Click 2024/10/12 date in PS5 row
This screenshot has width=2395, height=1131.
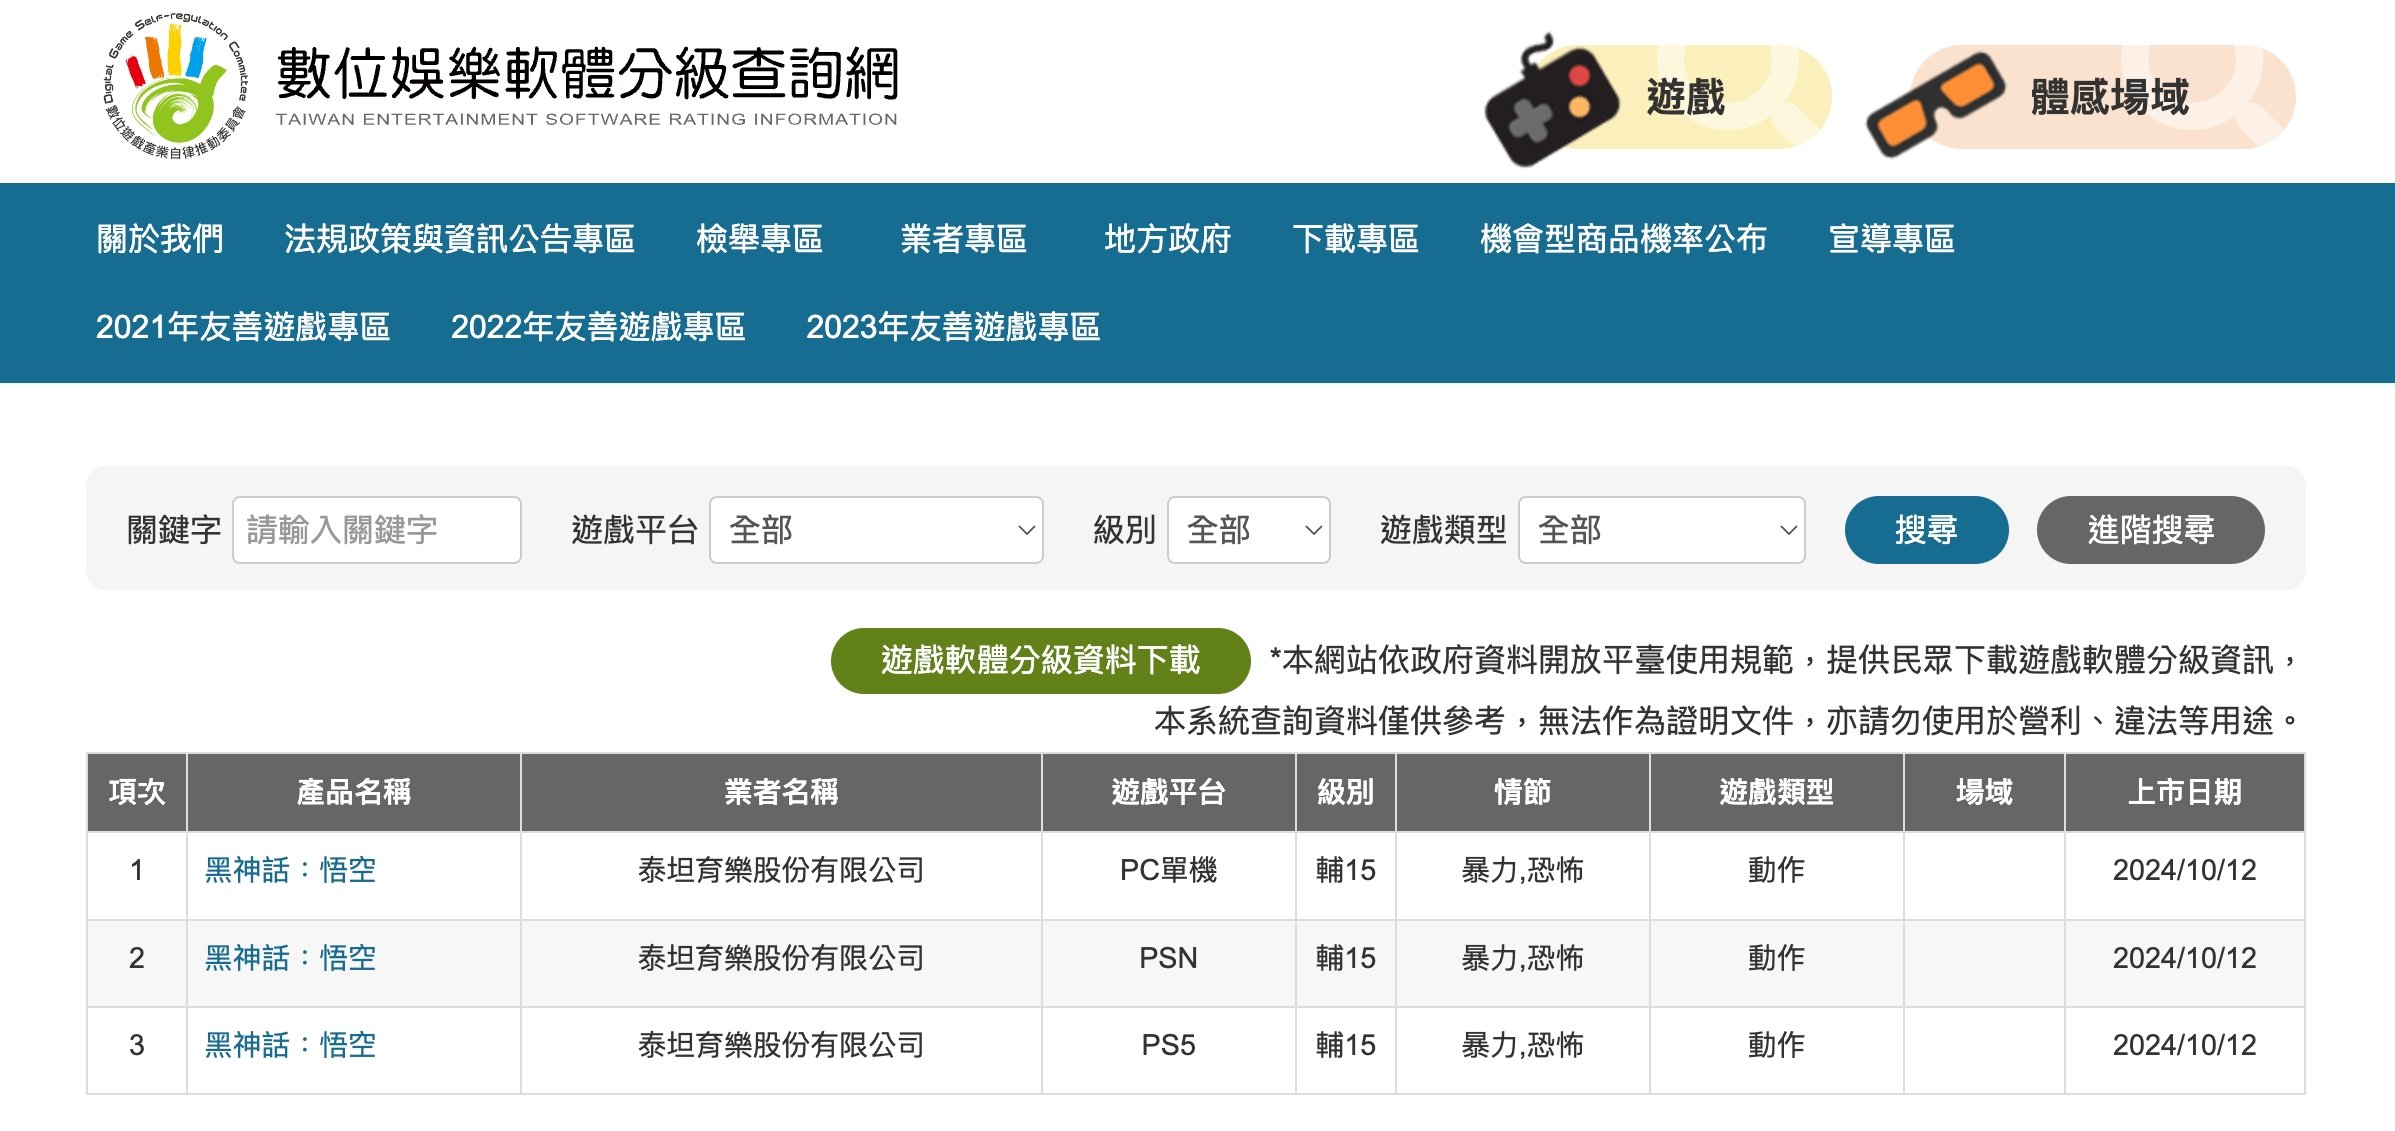point(2184,1045)
